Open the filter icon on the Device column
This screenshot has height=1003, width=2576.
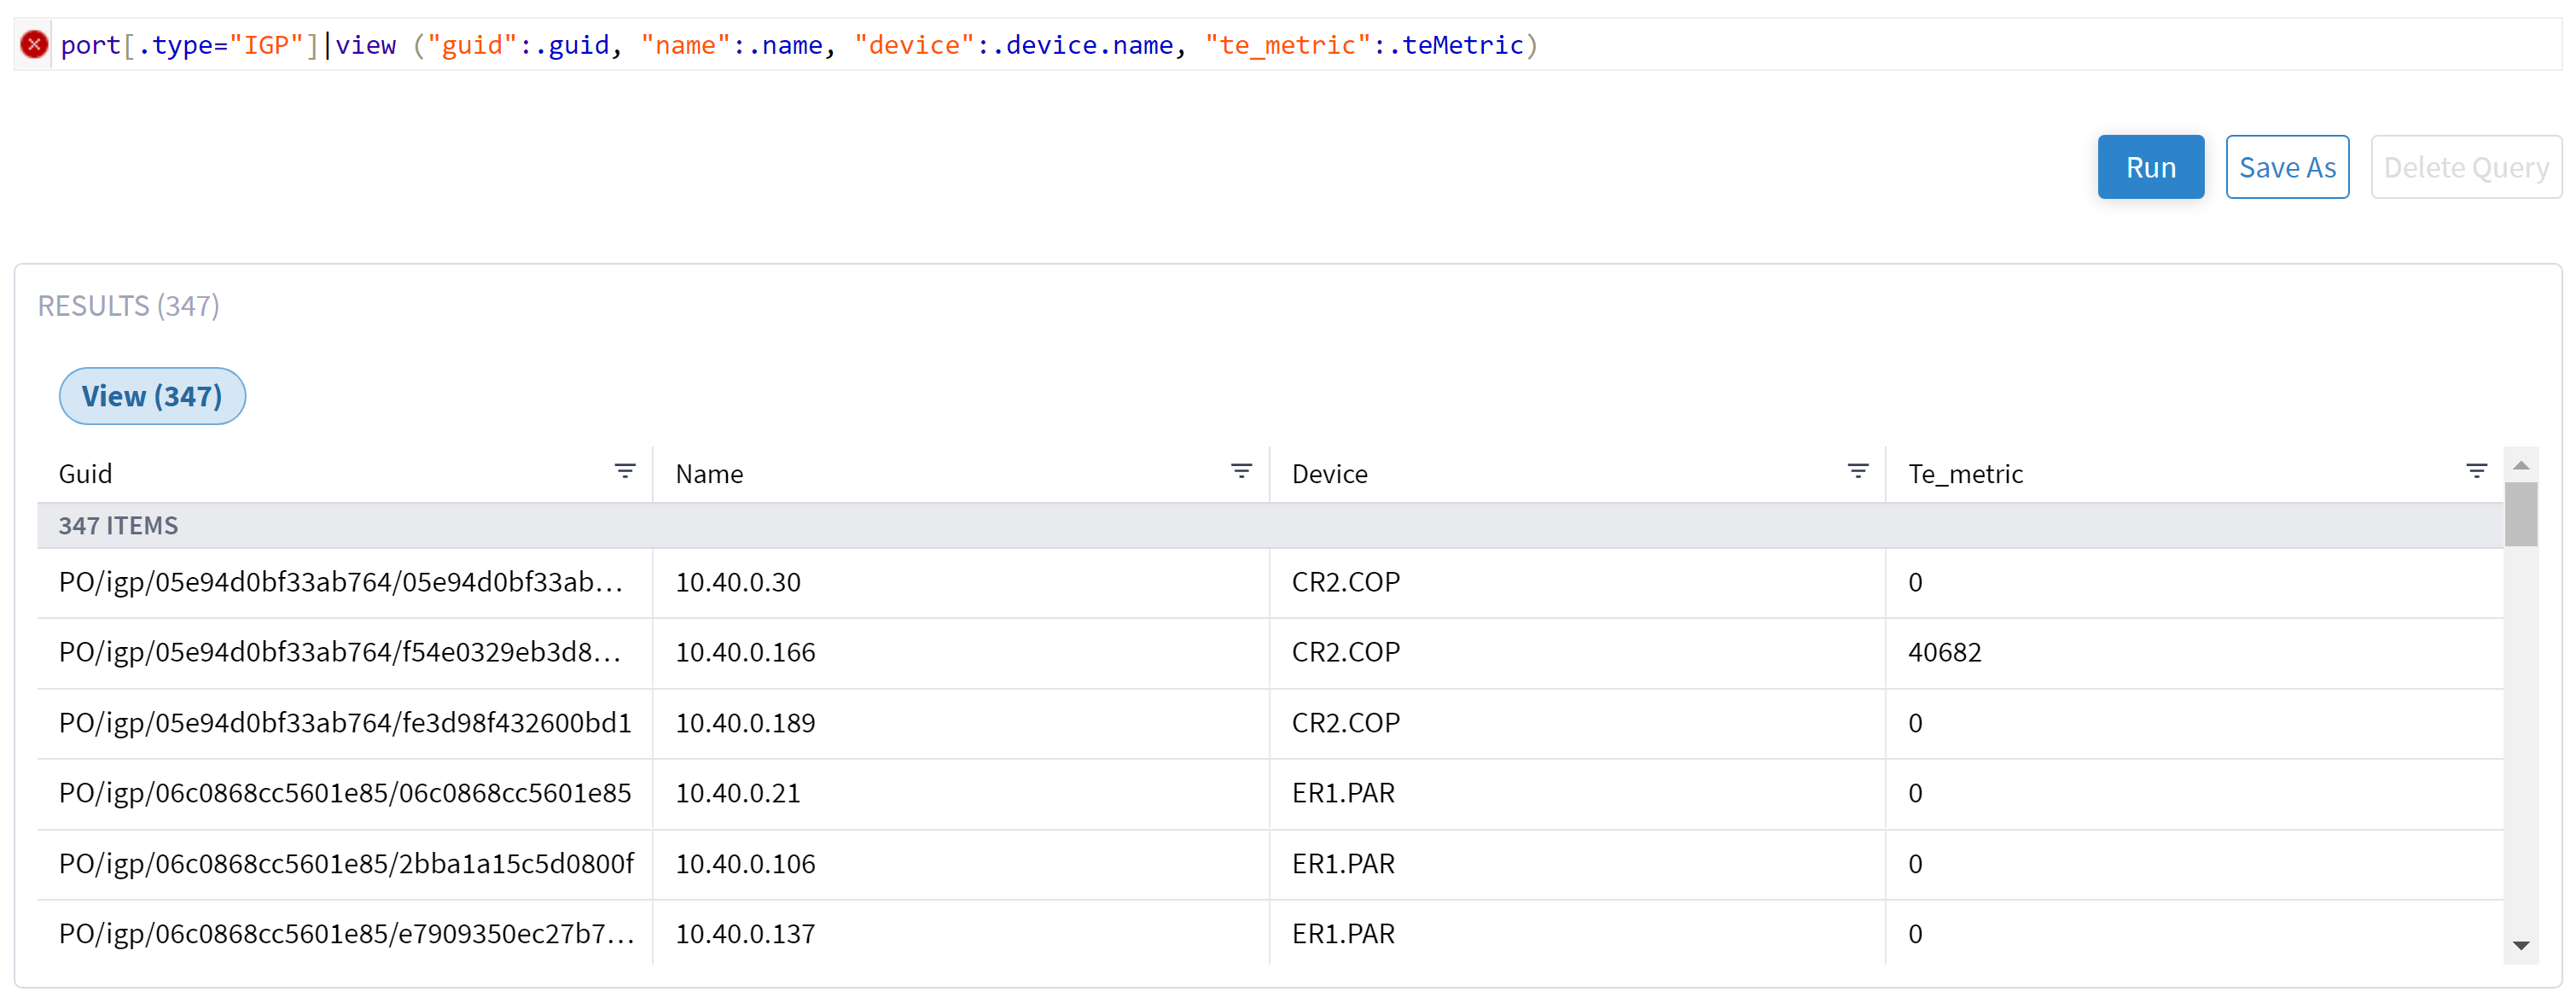click(1857, 471)
